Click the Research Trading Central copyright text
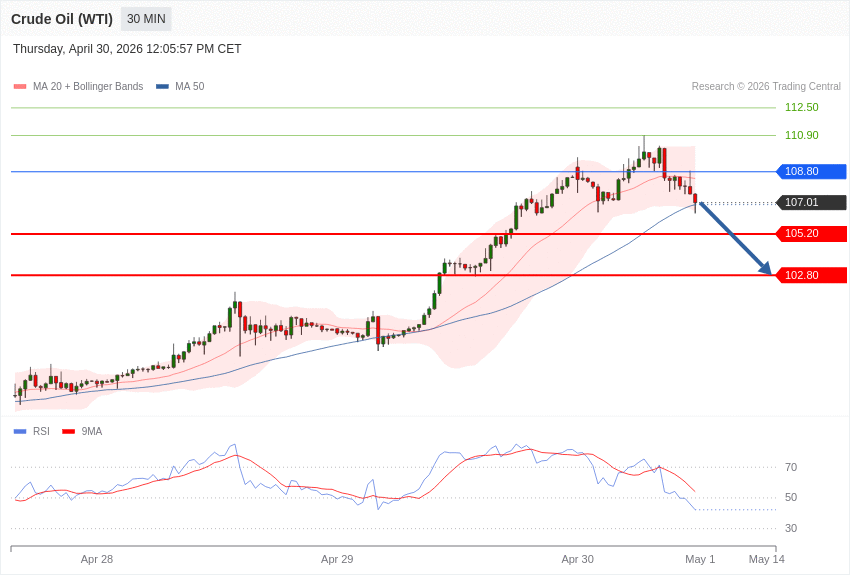Screen dimensions: 850x576 (x=765, y=87)
